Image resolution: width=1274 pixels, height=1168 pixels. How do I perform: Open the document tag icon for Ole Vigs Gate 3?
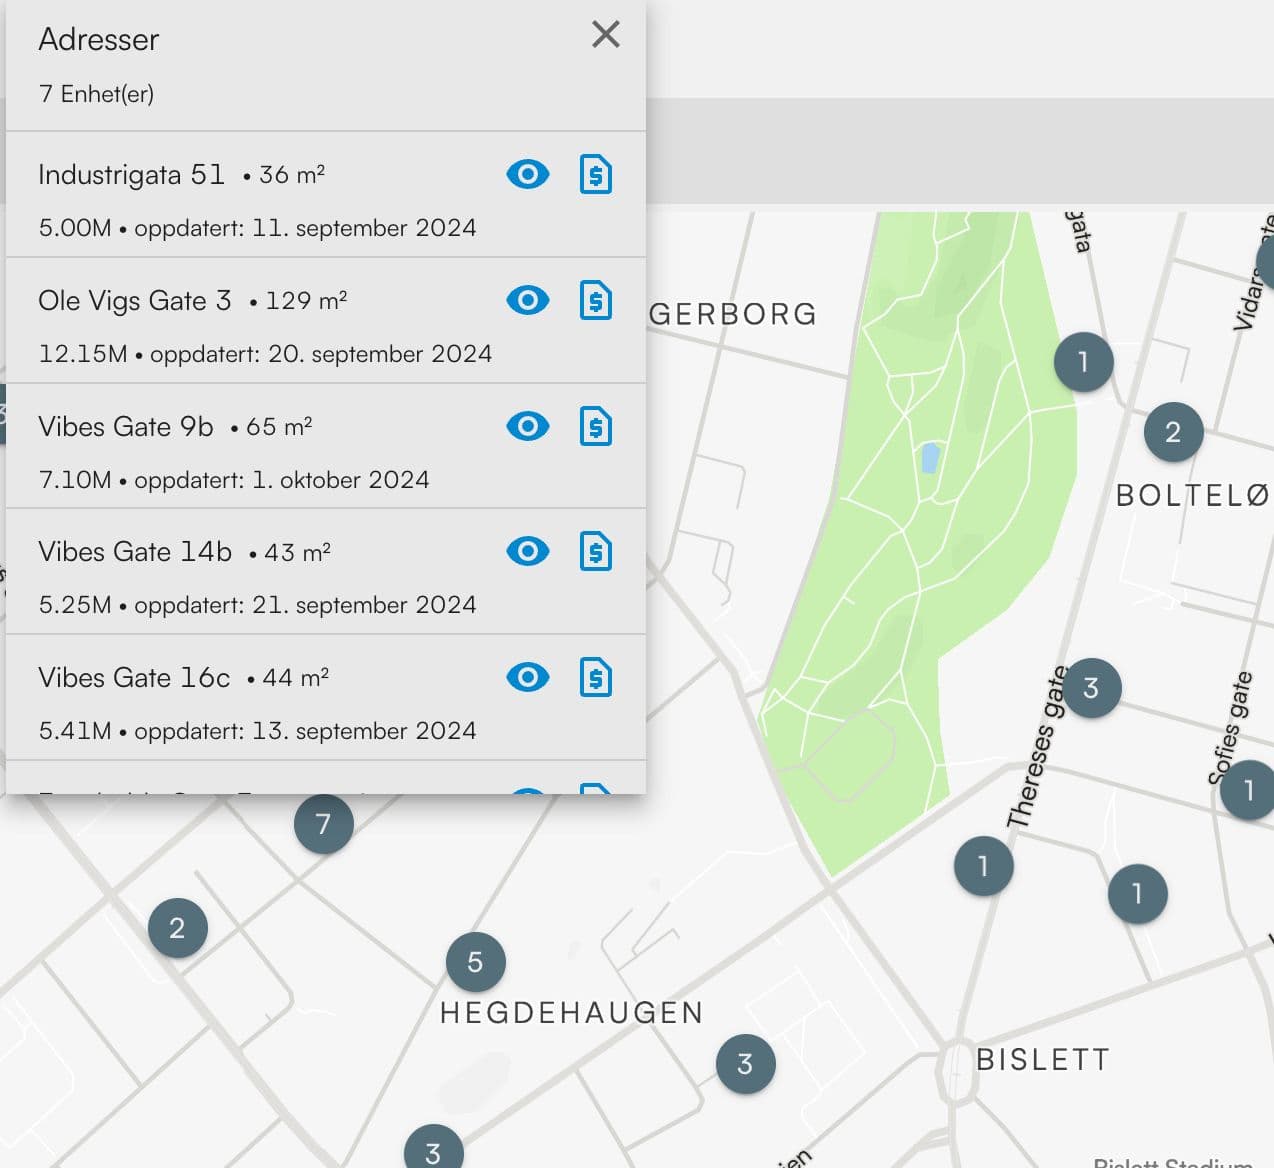tap(595, 300)
